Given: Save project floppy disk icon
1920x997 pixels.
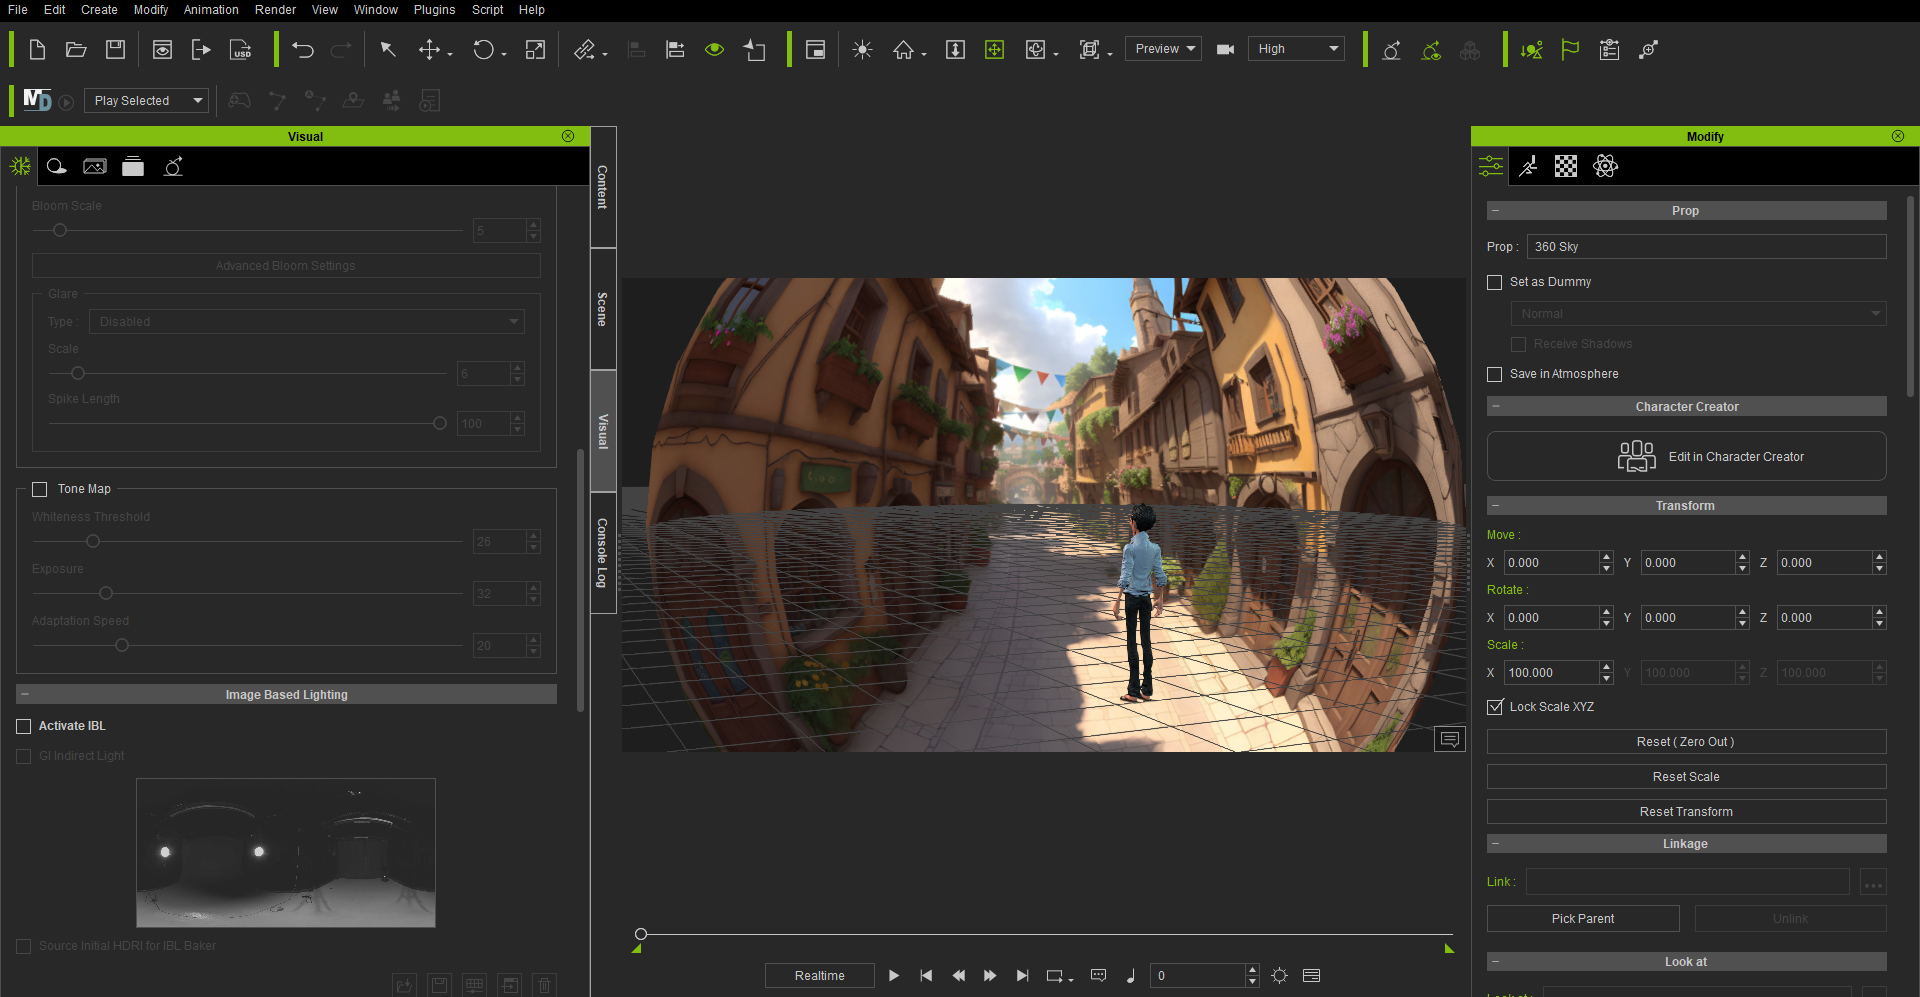Looking at the screenshot, I should 116,49.
